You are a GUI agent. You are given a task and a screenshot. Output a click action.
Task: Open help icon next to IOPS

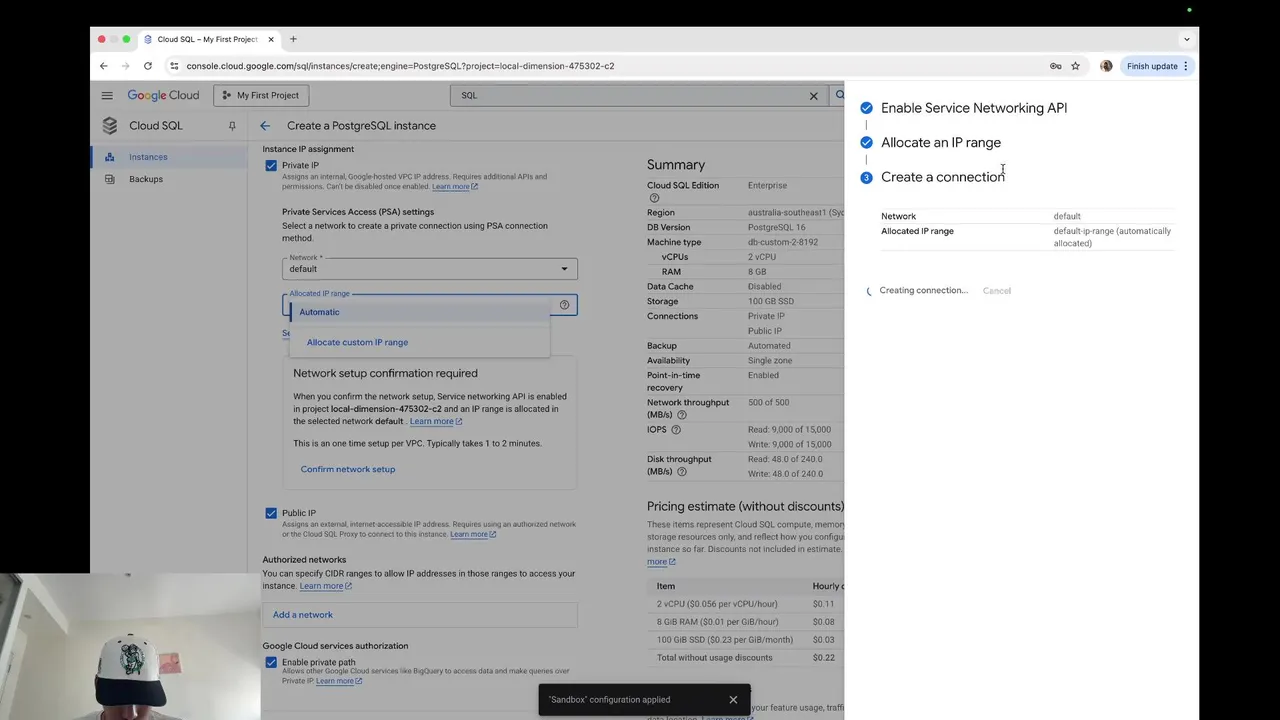[x=676, y=430]
